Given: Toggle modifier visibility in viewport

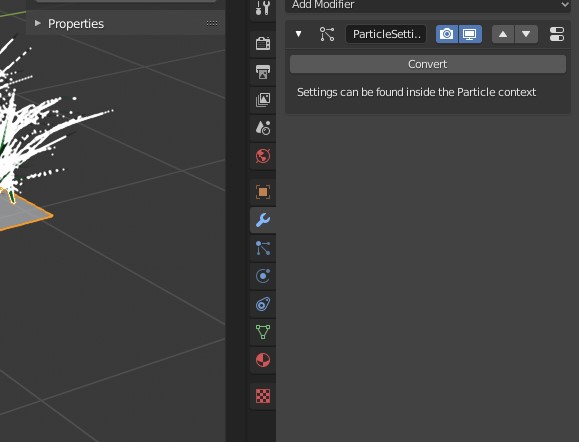Looking at the screenshot, I should (x=470, y=34).
